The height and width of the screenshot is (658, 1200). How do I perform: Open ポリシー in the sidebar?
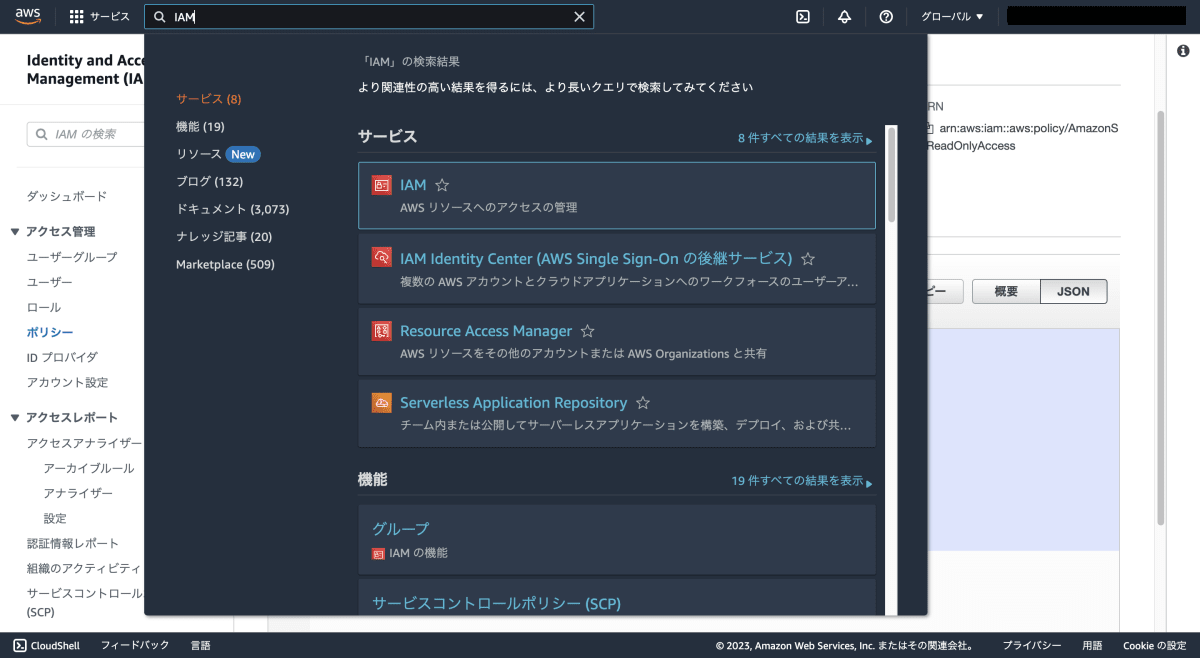pos(50,332)
